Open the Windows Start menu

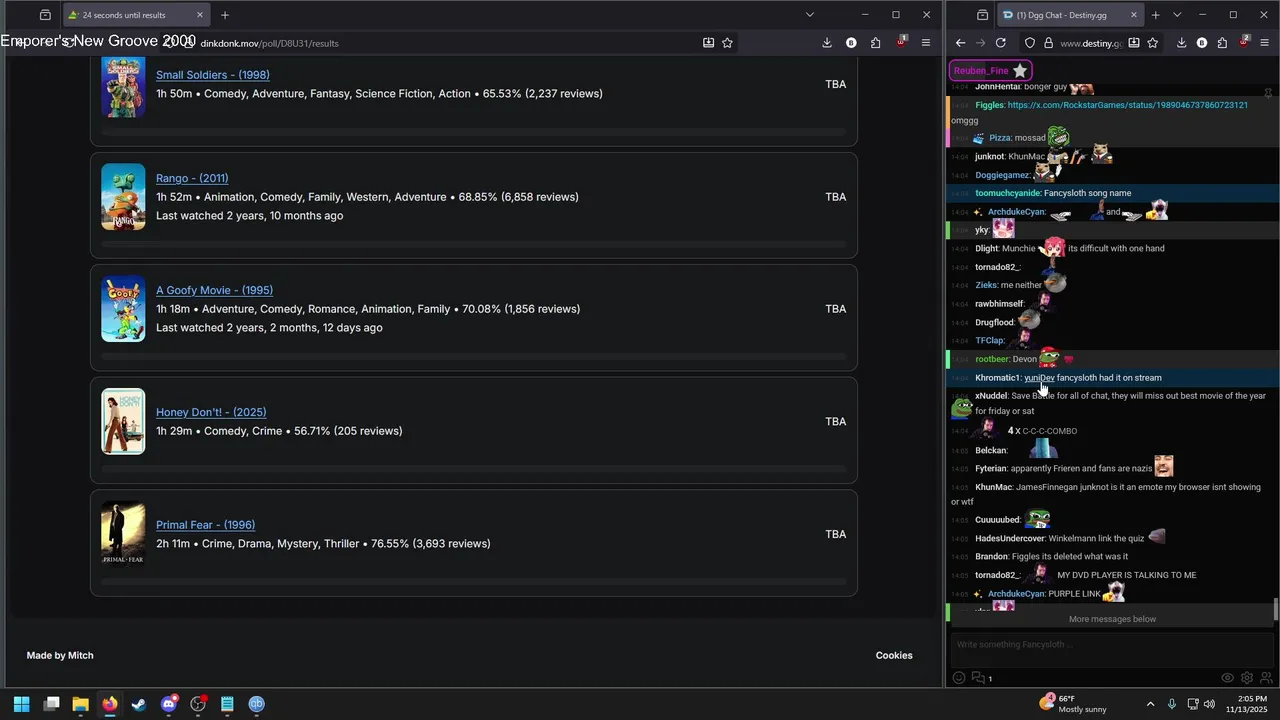point(22,704)
